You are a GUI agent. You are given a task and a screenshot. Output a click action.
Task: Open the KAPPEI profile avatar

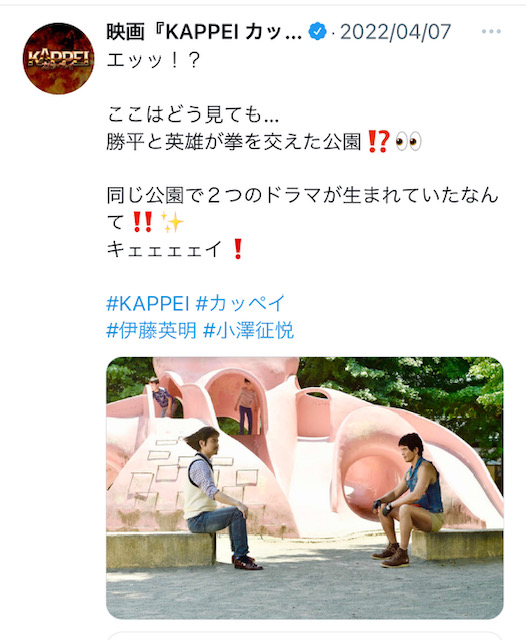(x=58, y=58)
